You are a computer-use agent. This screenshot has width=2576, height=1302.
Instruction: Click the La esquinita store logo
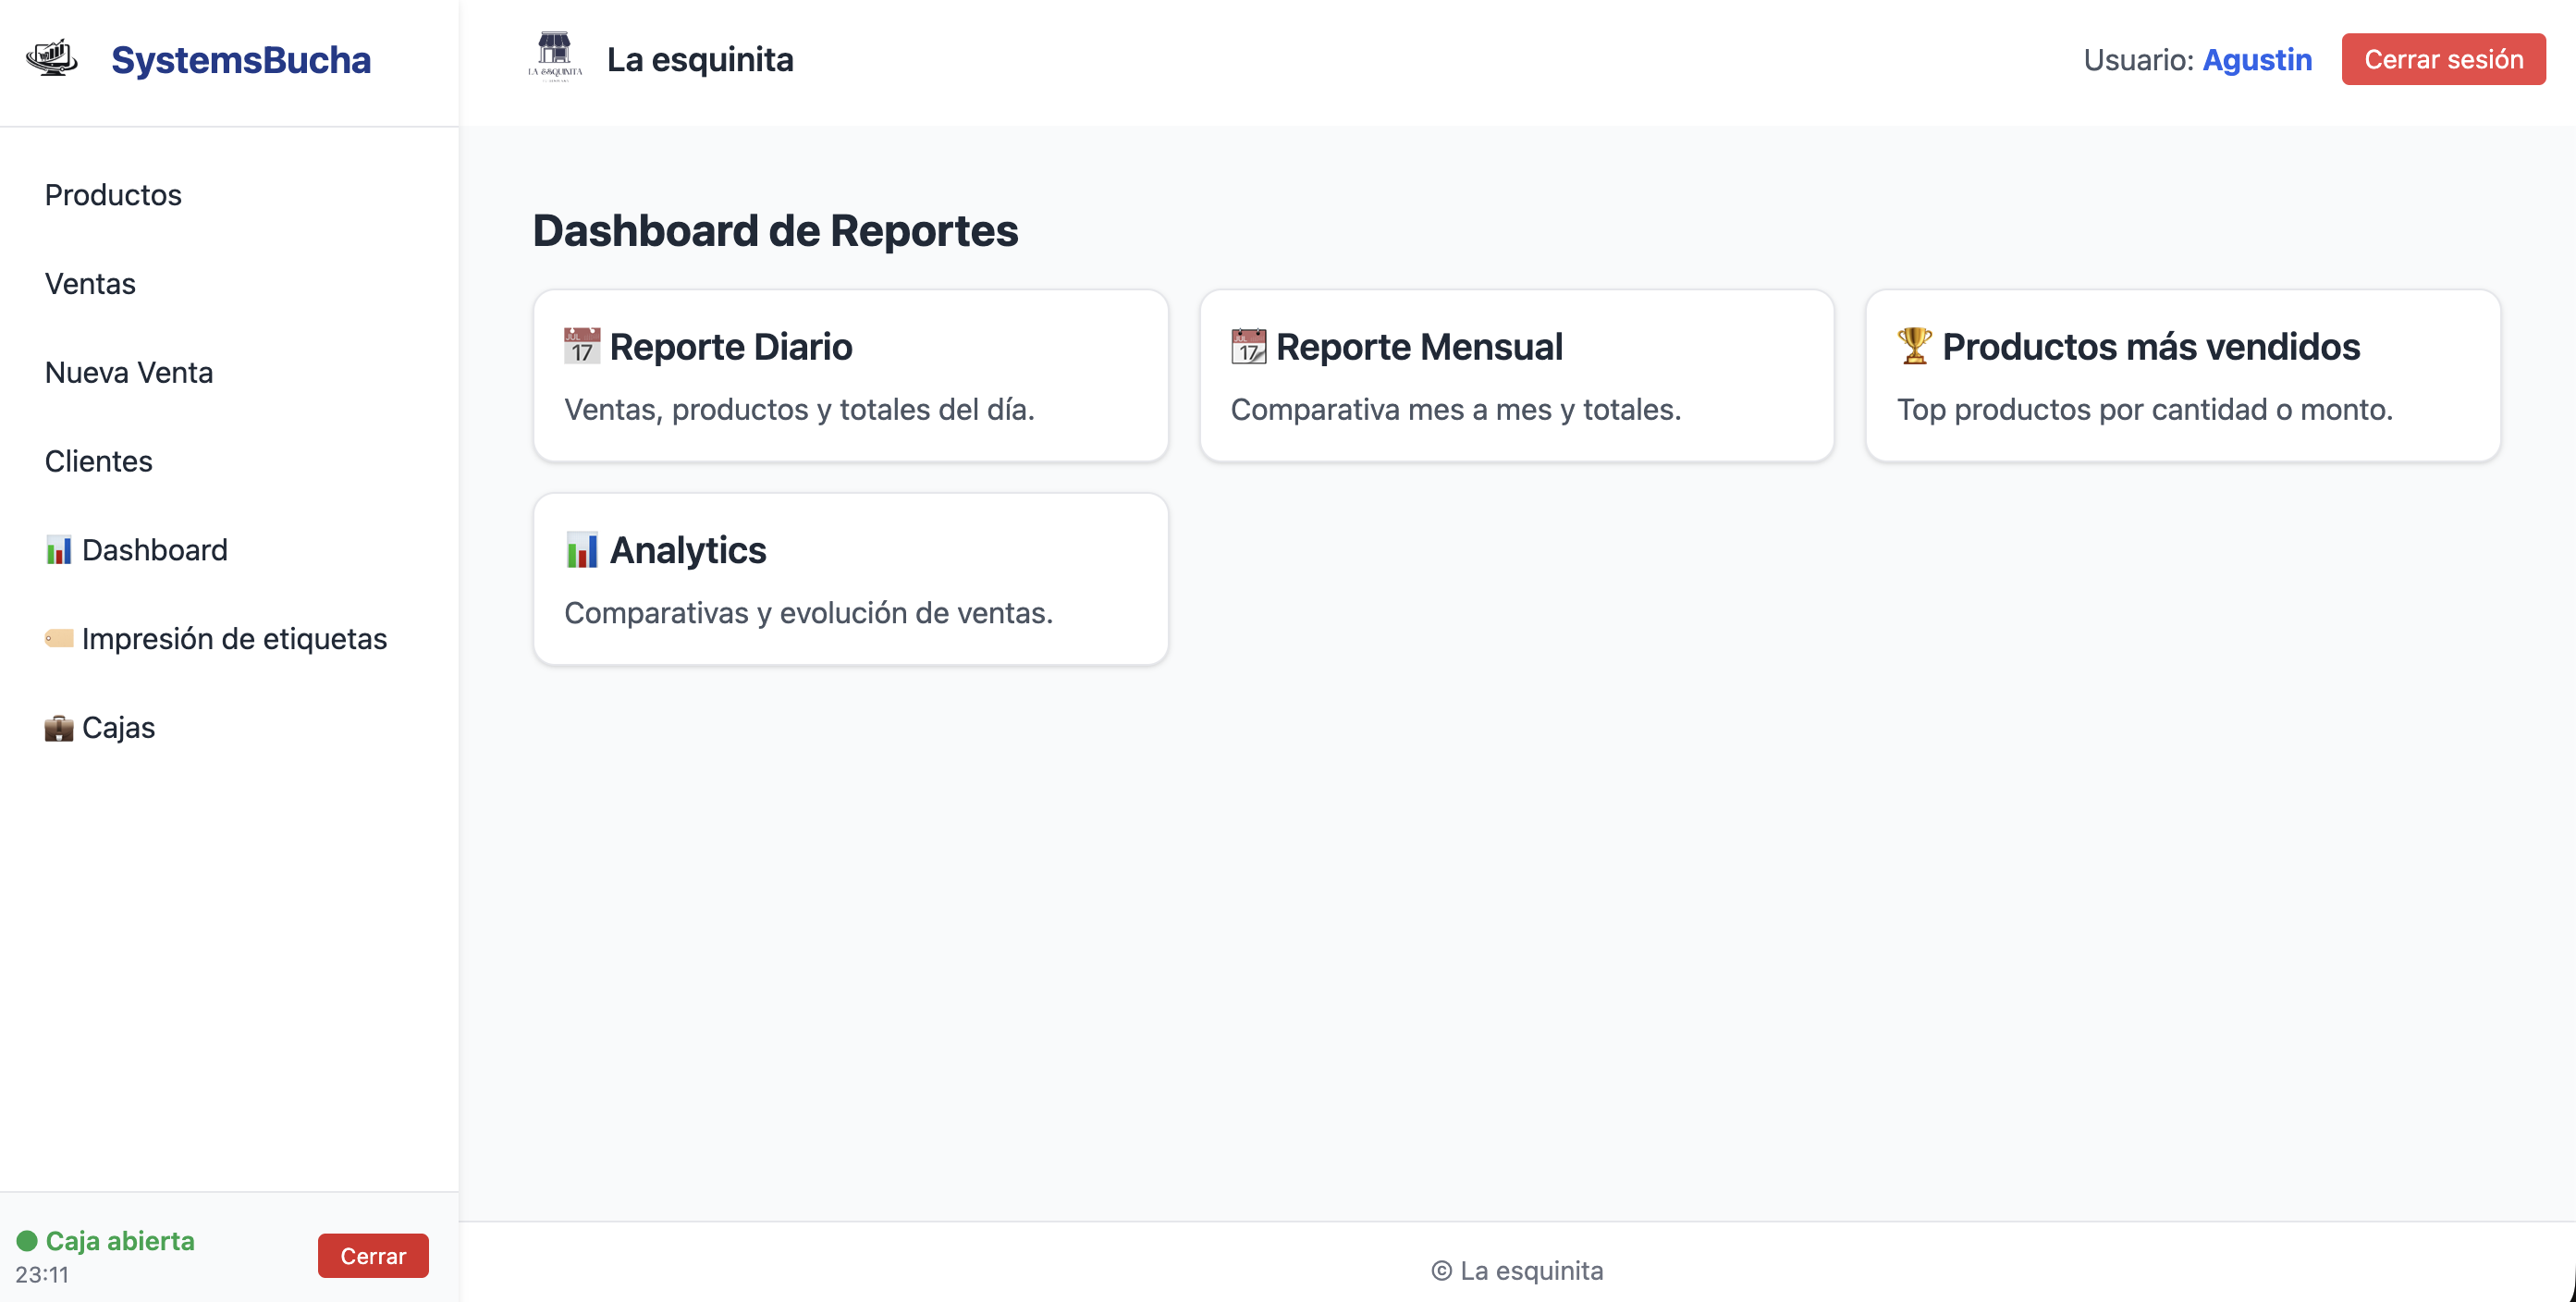555,57
